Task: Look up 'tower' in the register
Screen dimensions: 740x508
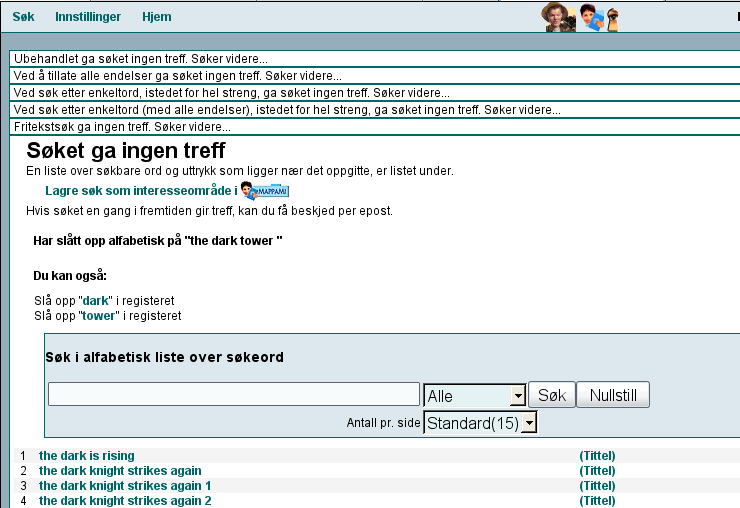Action: 99,316
